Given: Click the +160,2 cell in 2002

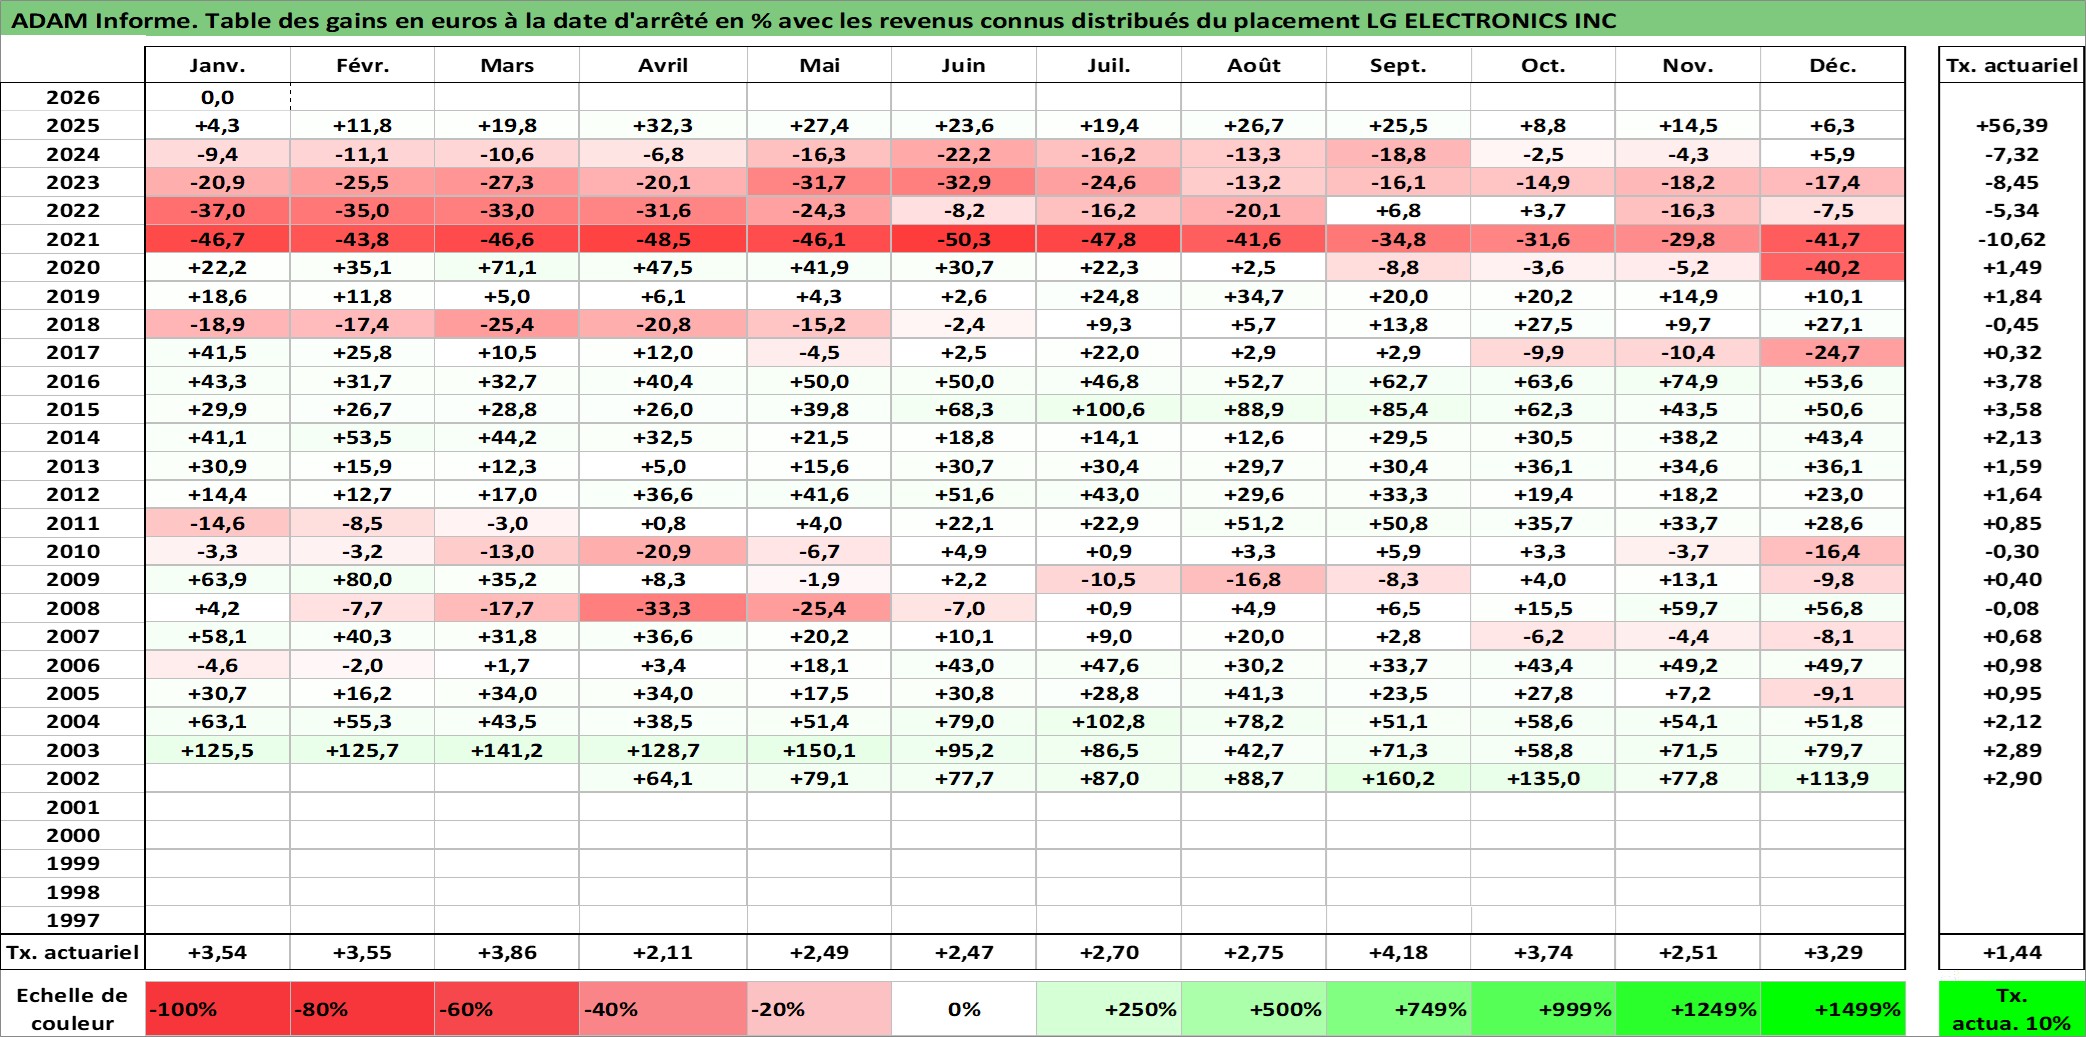Looking at the screenshot, I should click(x=1398, y=778).
